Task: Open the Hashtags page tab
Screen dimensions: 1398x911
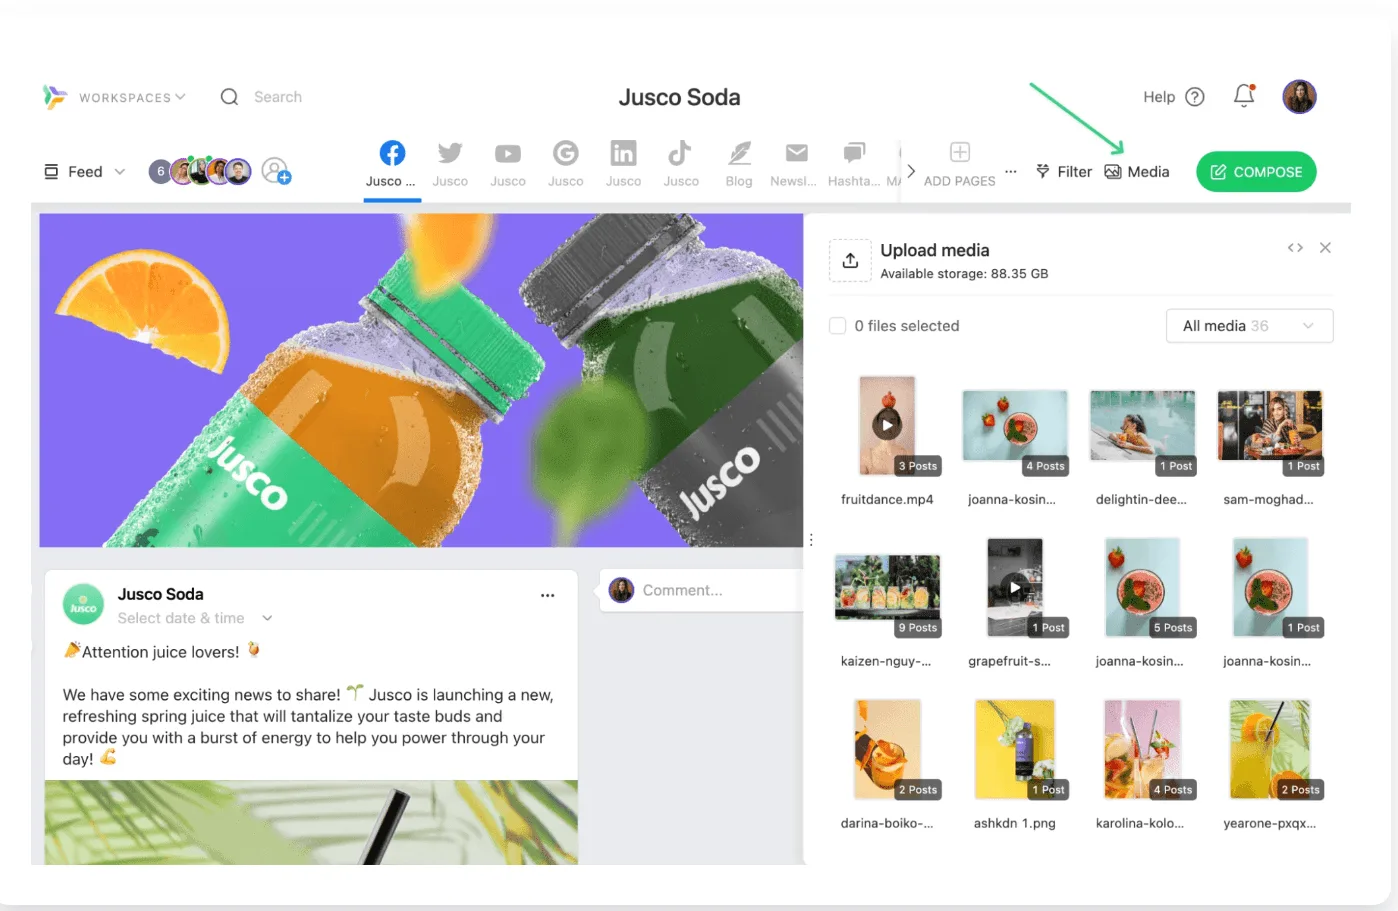Action: 854,164
